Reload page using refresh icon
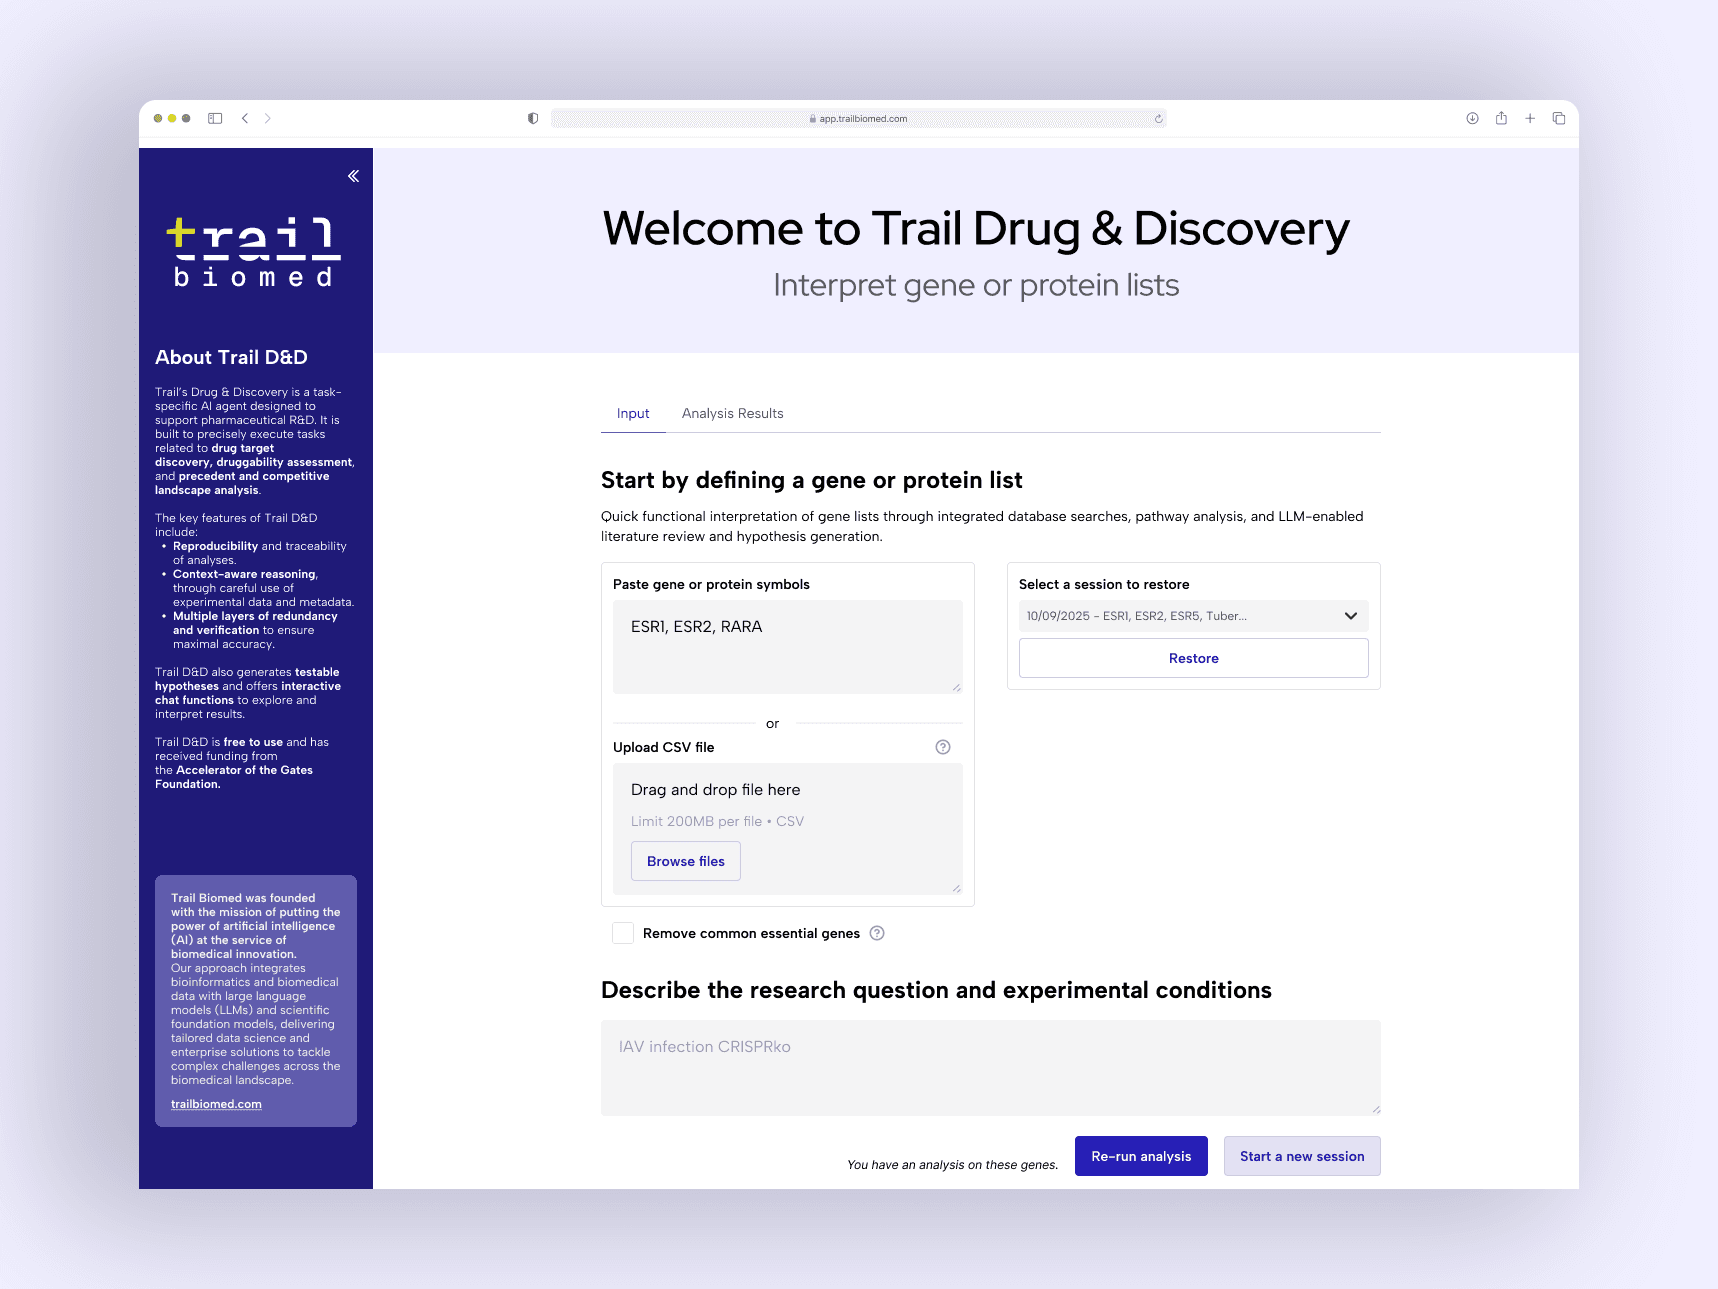Viewport: 1718px width, 1289px height. tap(1158, 119)
